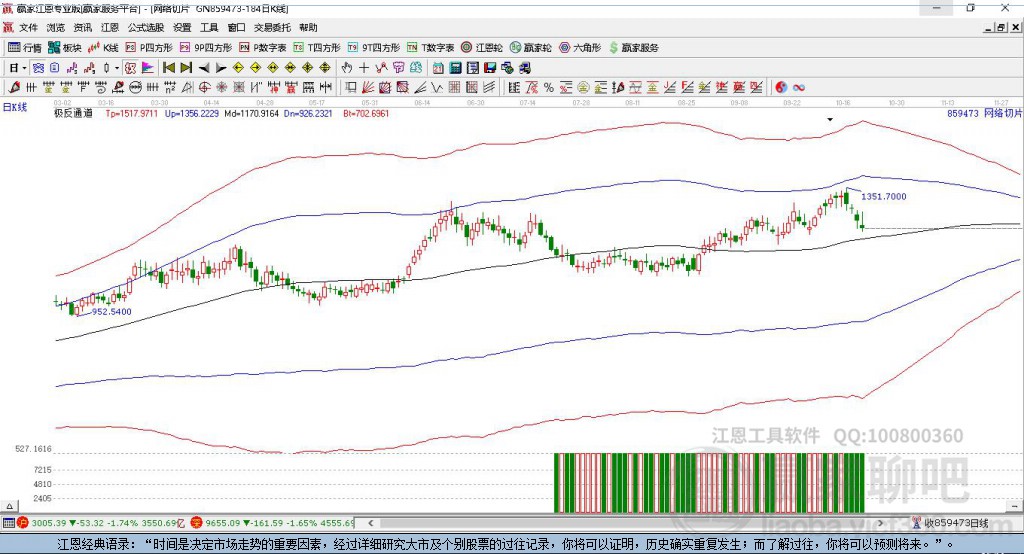This screenshot has width=1024, height=554.
Task: Open the 9T四方形 tool
Action: tap(374, 48)
